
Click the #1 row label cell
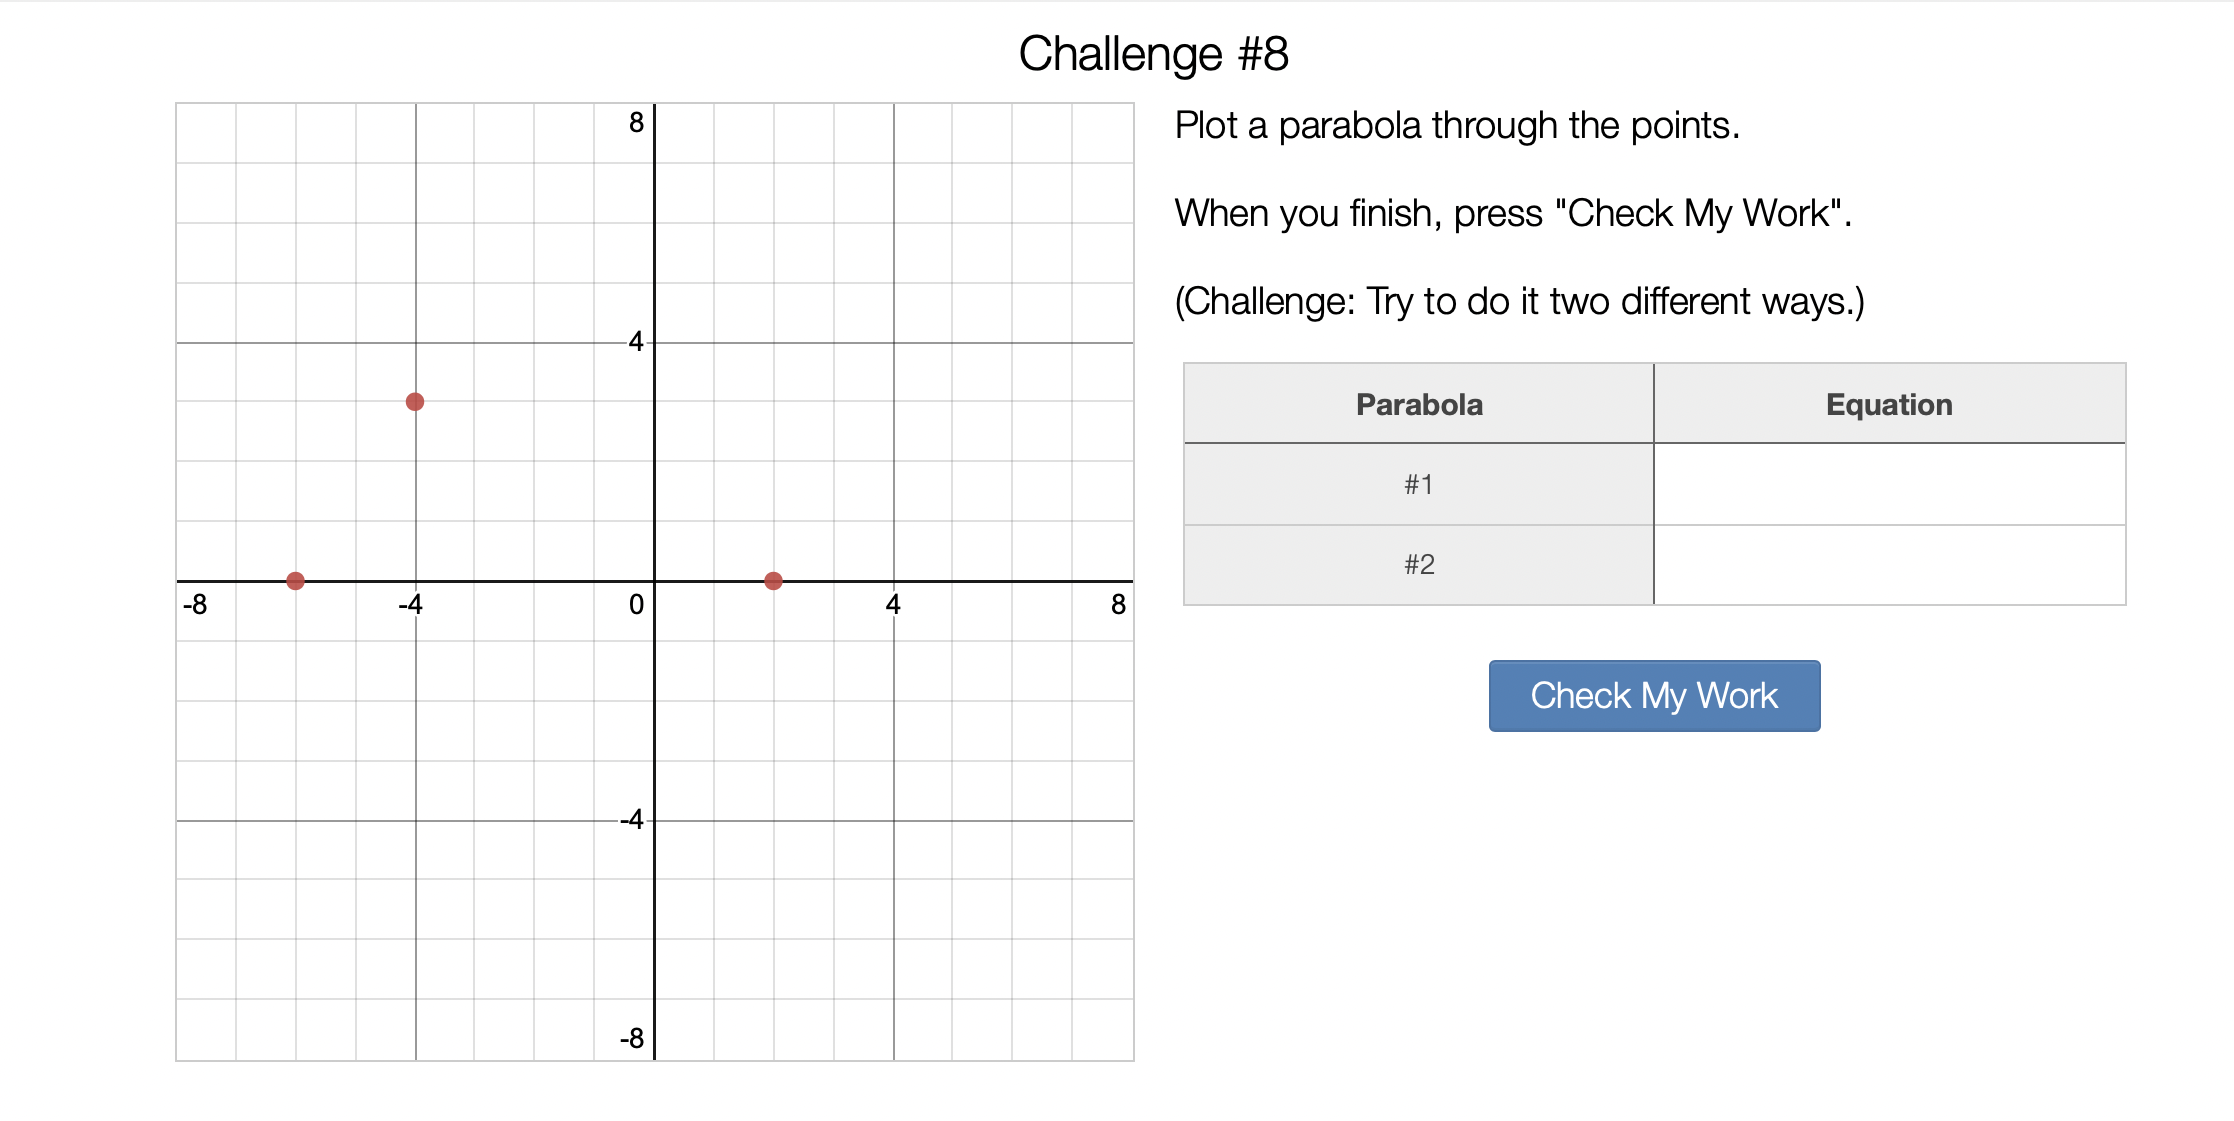click(1418, 485)
